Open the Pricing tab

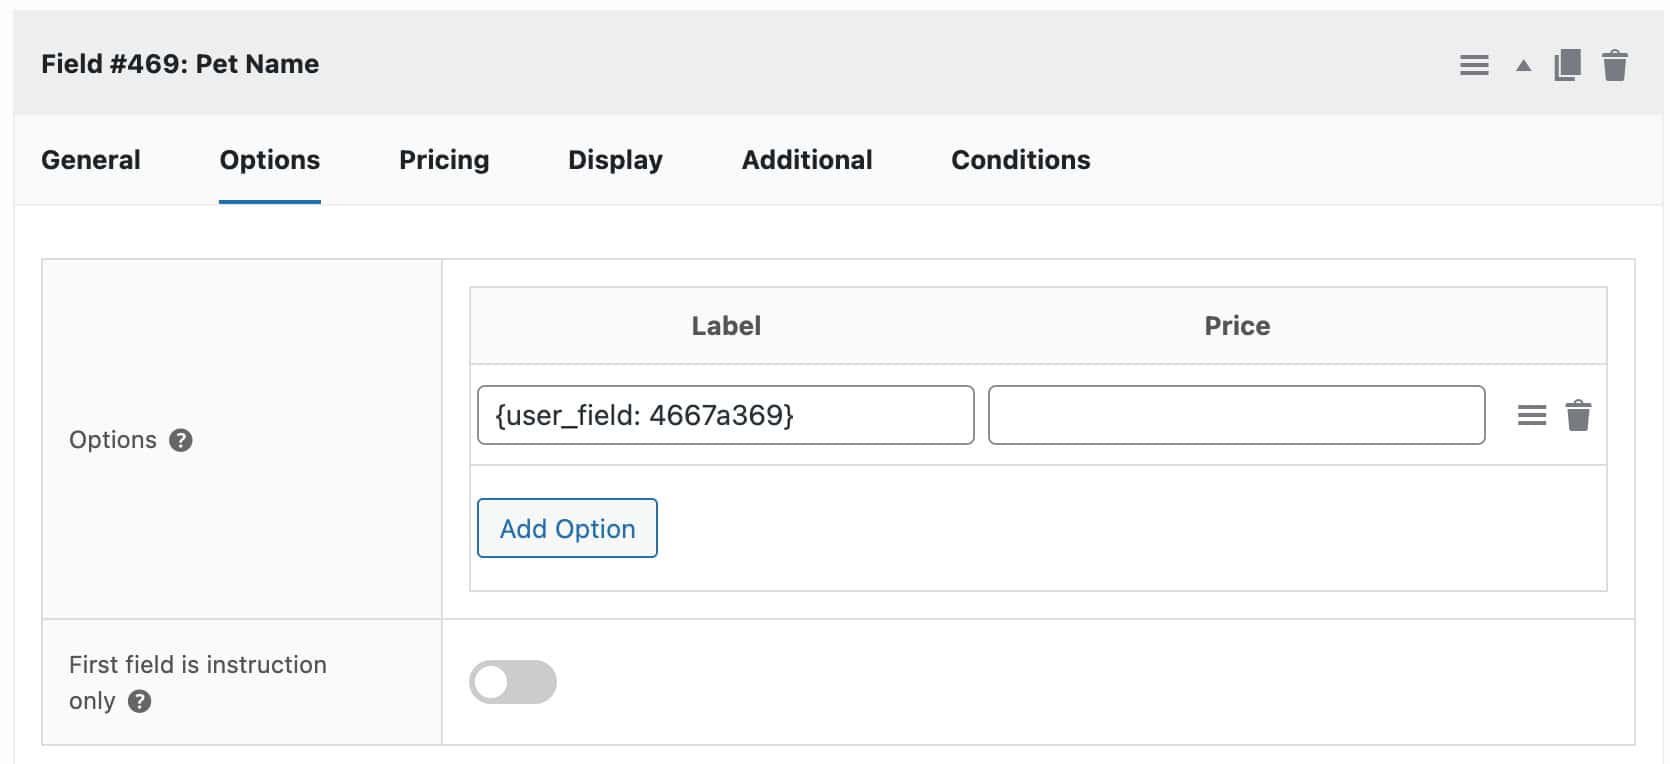coord(444,160)
